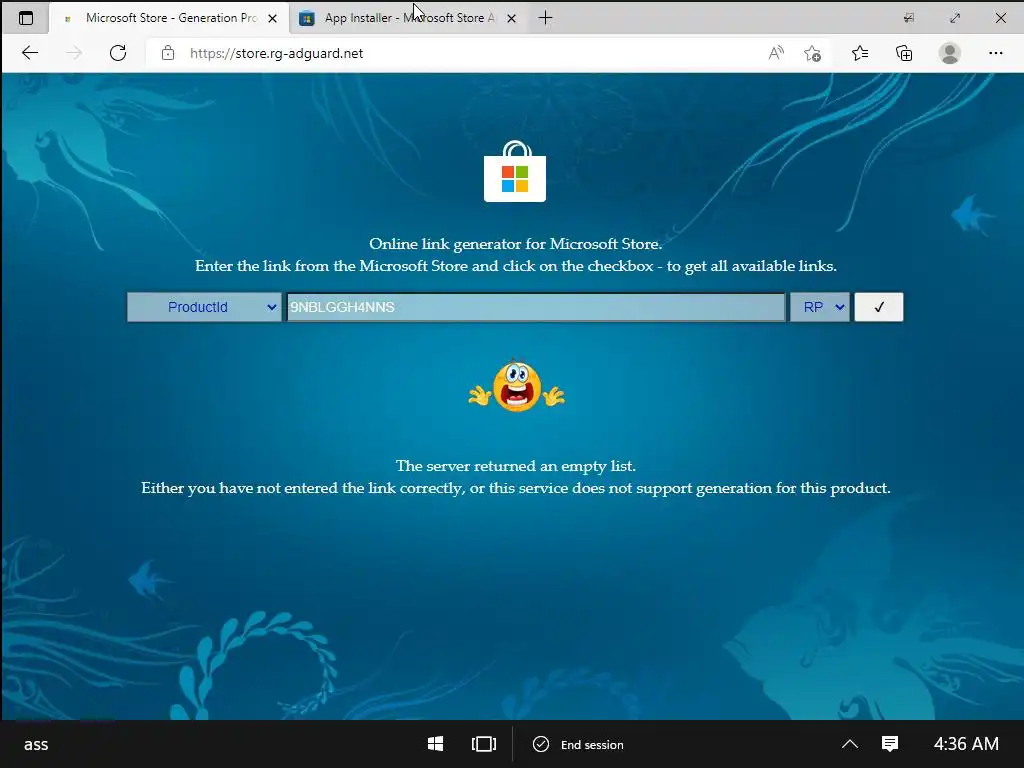The width and height of the screenshot is (1024, 768).
Task: Click 'The server returned an empty list.' text
Action: [x=515, y=466]
